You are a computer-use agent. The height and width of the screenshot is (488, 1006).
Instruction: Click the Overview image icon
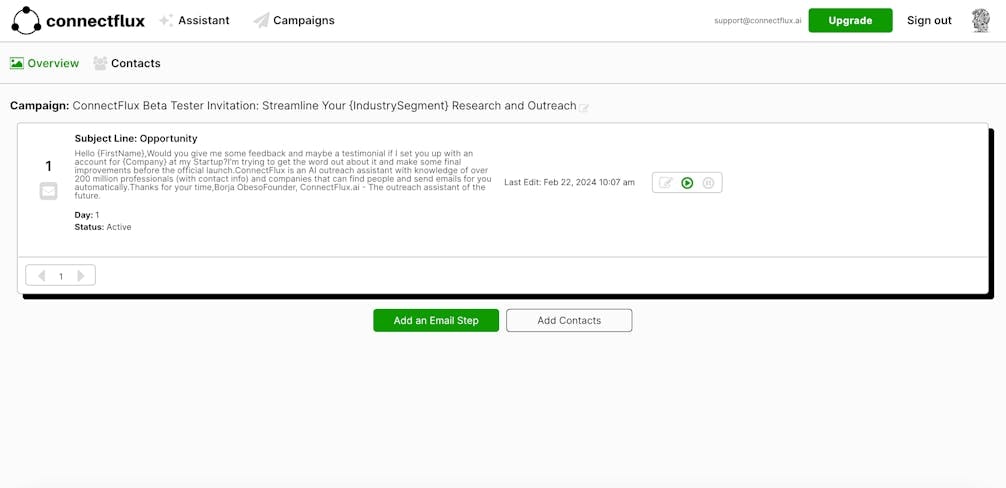tap(17, 63)
